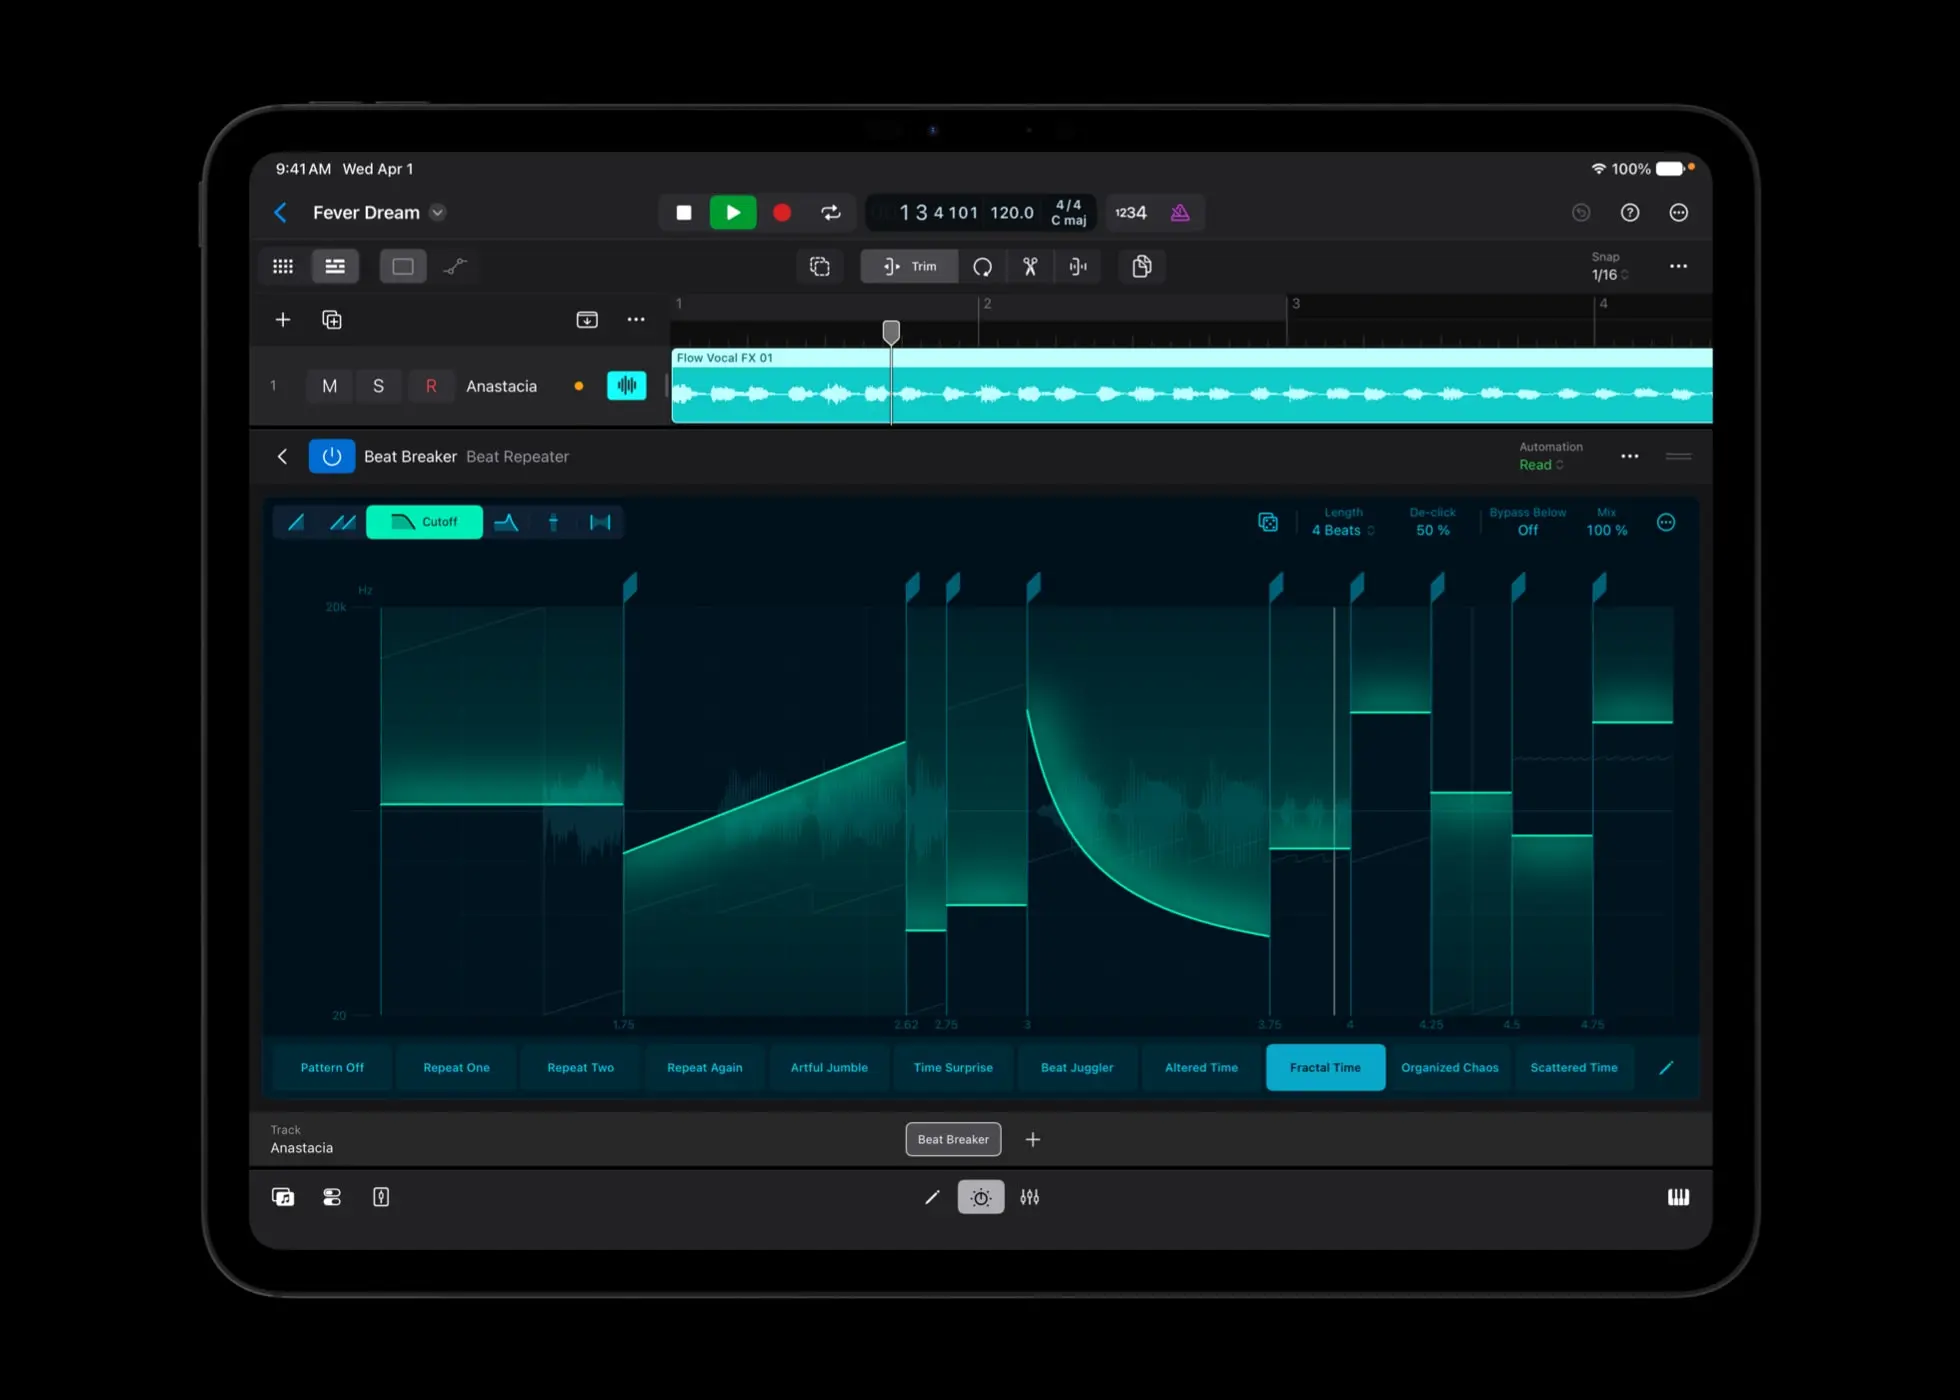Change Bypass Below Off setting
The height and width of the screenshot is (1400, 1960).
coord(1528,531)
